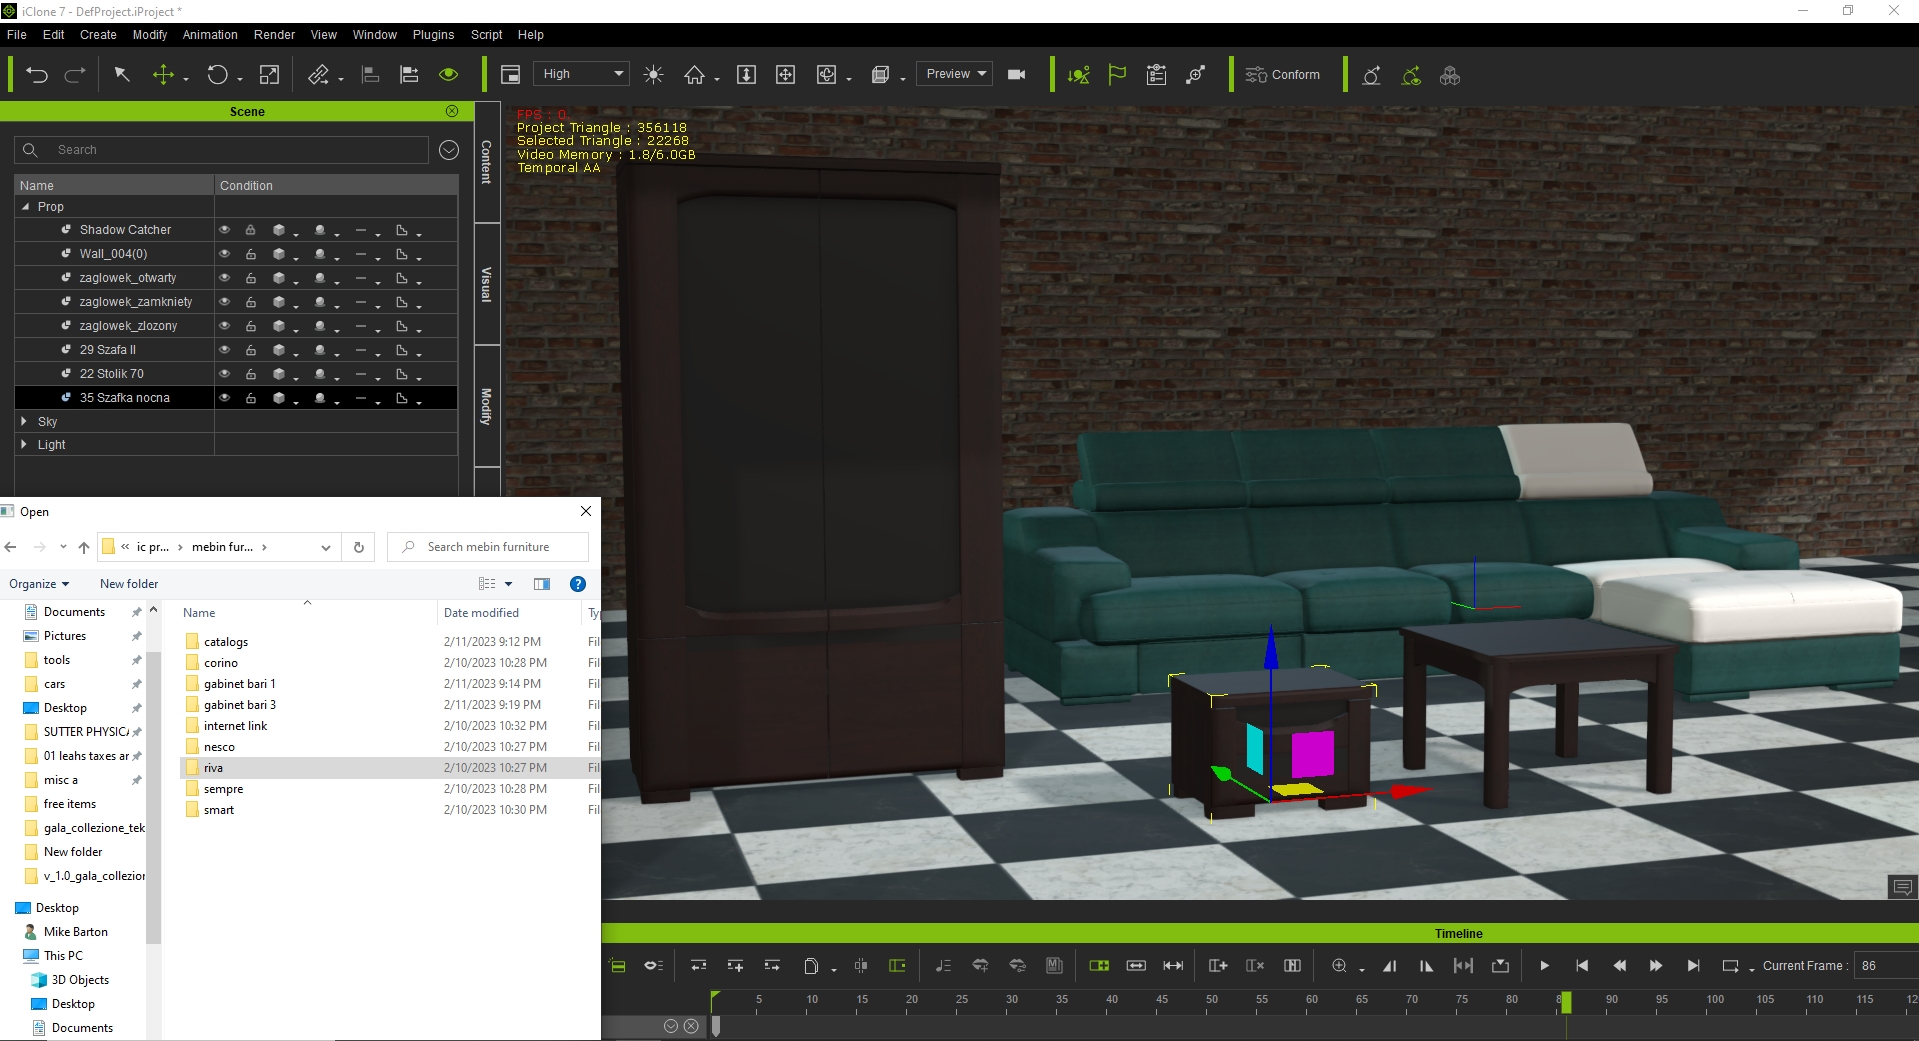Toggle lock icon for zaglowek_zlozony
Screen dimensions: 1919x1041
tap(251, 326)
